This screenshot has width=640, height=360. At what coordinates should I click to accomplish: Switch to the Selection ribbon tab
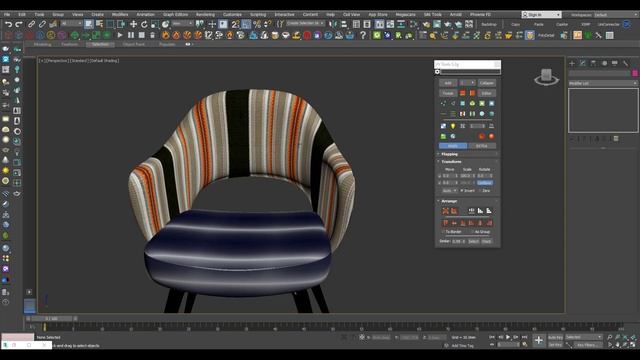100,44
